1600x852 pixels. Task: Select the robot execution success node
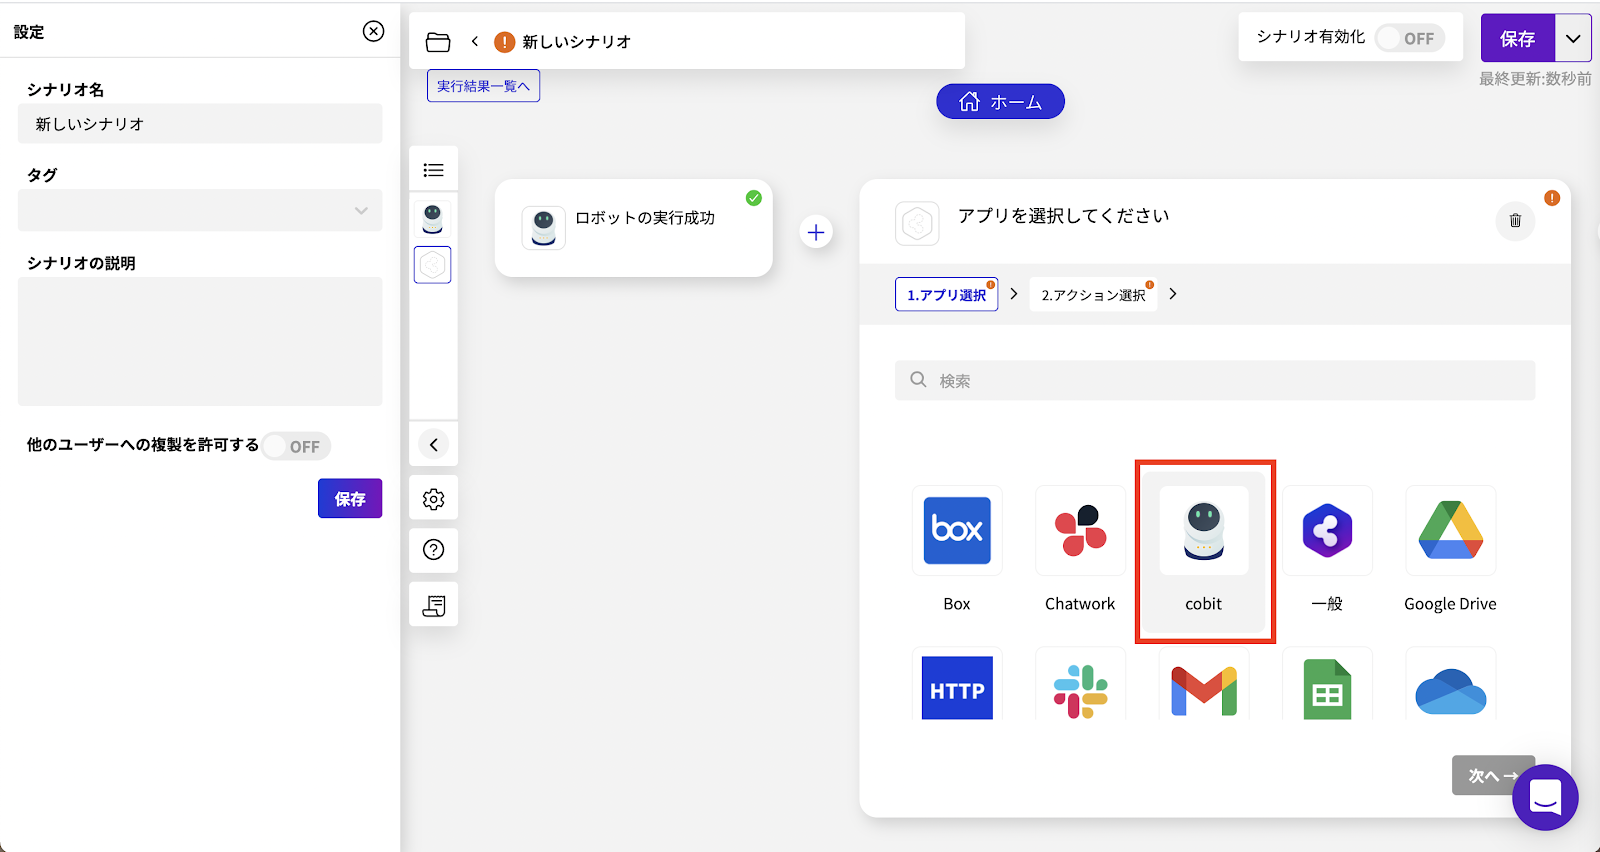[x=634, y=228]
